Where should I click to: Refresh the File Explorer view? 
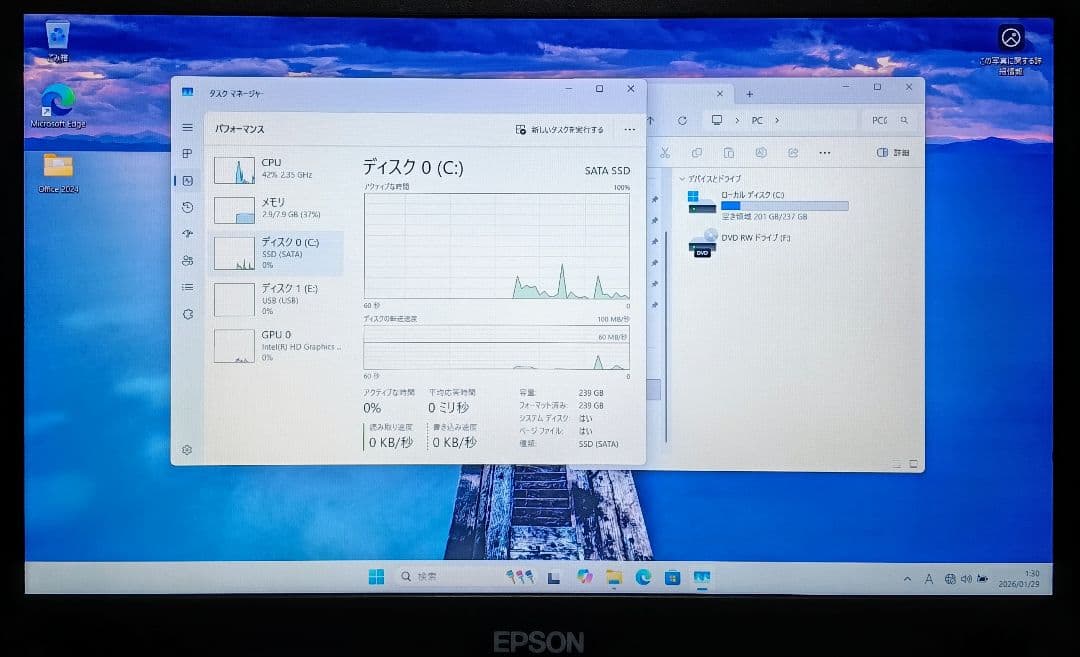pyautogui.click(x=682, y=119)
